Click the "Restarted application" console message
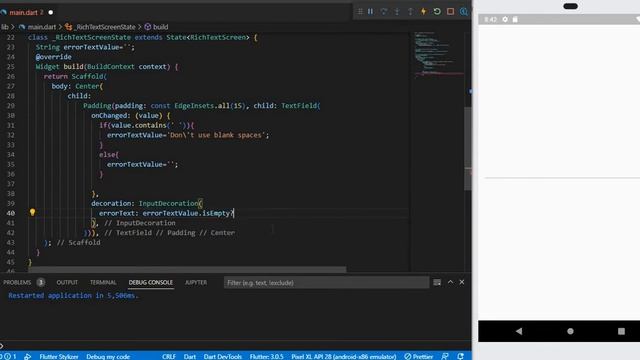This screenshot has height=360, width=640. click(x=73, y=296)
